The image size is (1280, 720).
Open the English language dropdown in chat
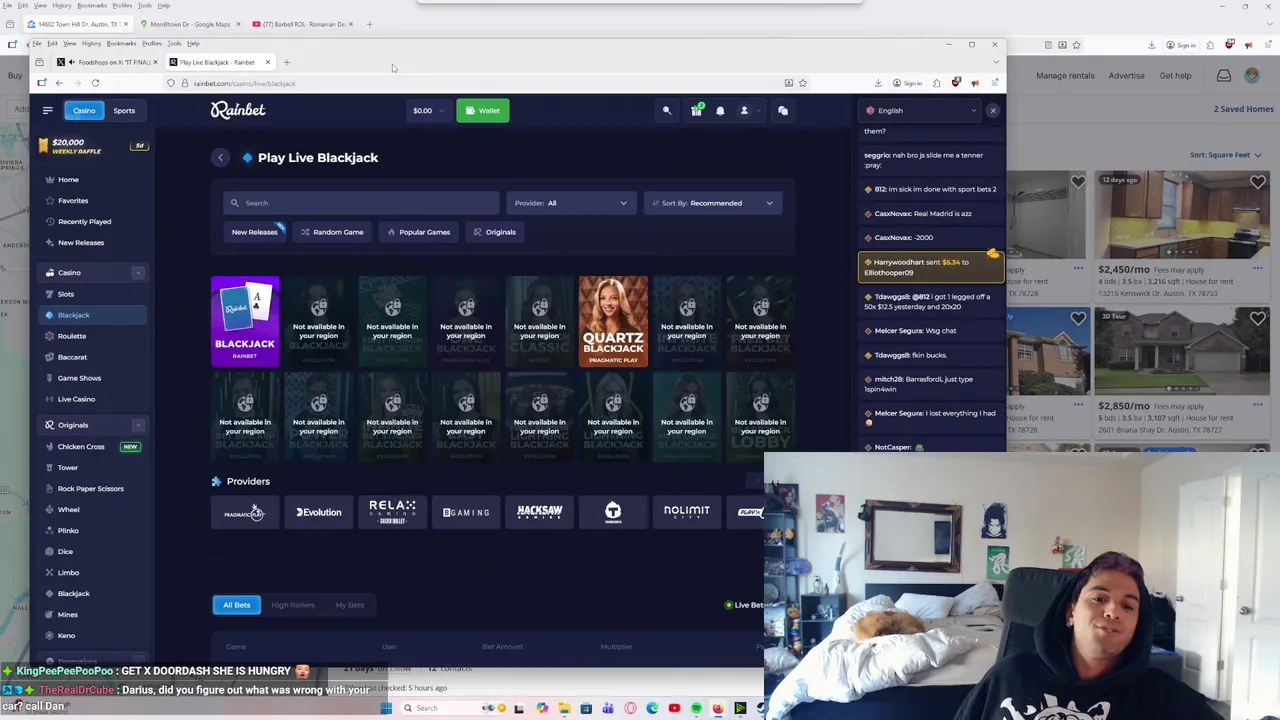[x=921, y=111]
